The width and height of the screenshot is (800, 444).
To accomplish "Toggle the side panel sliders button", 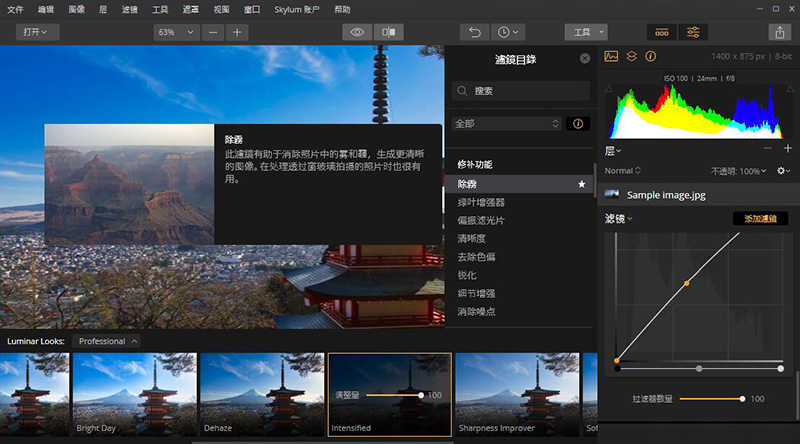I will (x=693, y=32).
